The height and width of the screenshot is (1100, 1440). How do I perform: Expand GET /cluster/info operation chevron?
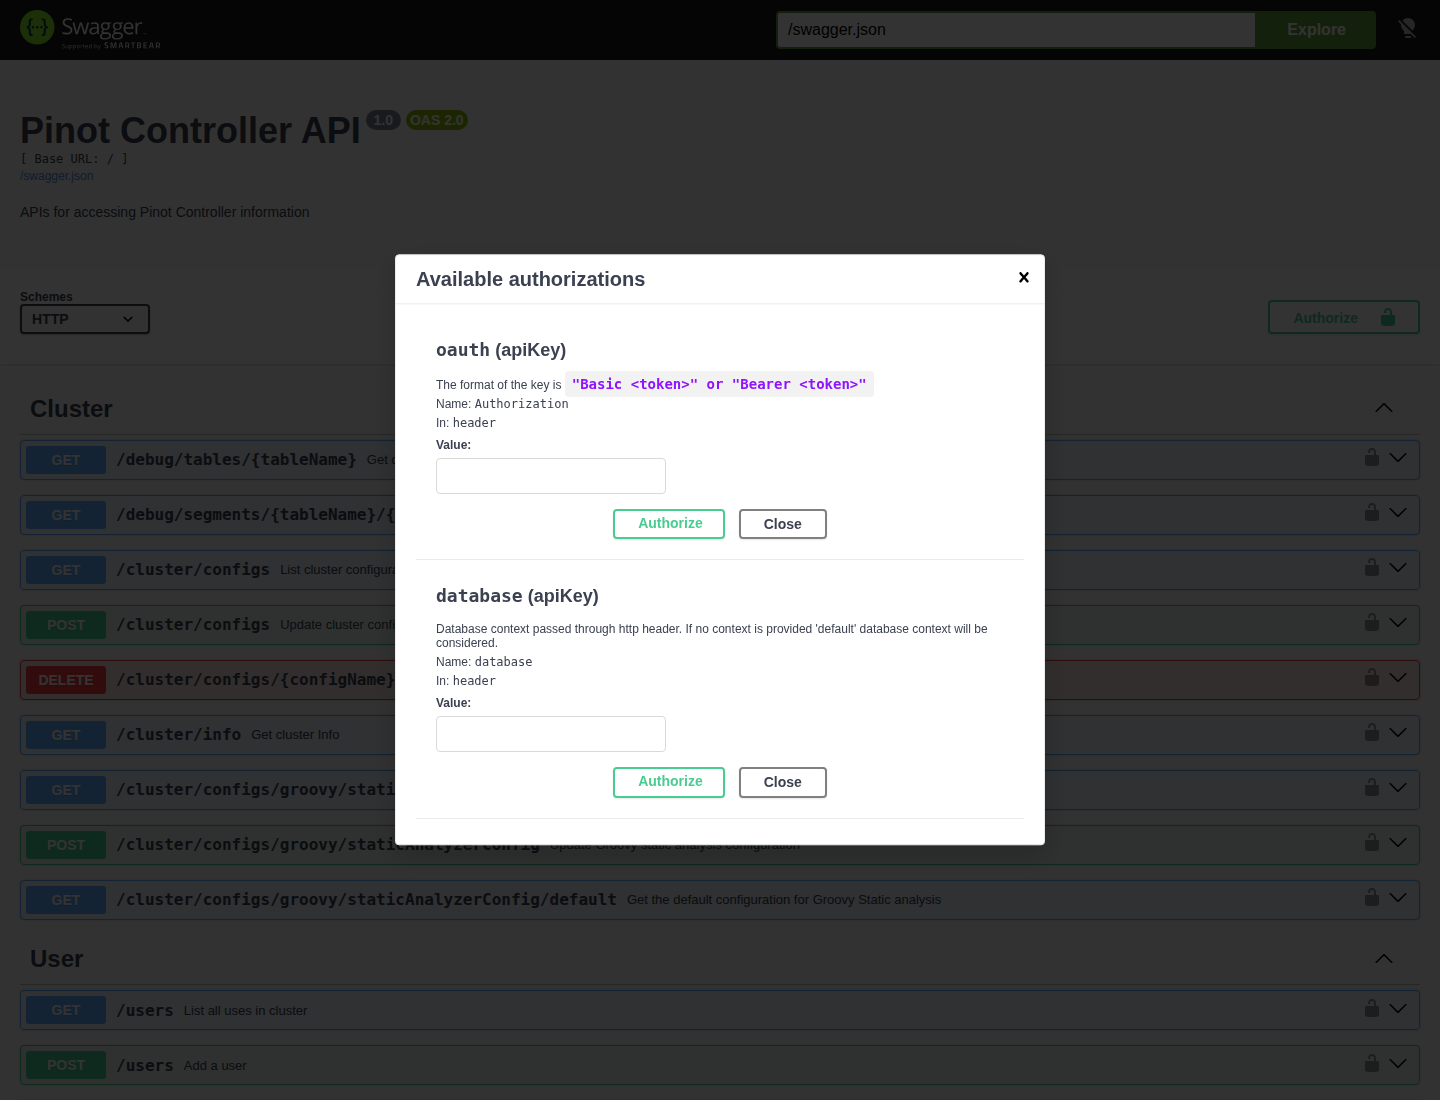coord(1398,733)
